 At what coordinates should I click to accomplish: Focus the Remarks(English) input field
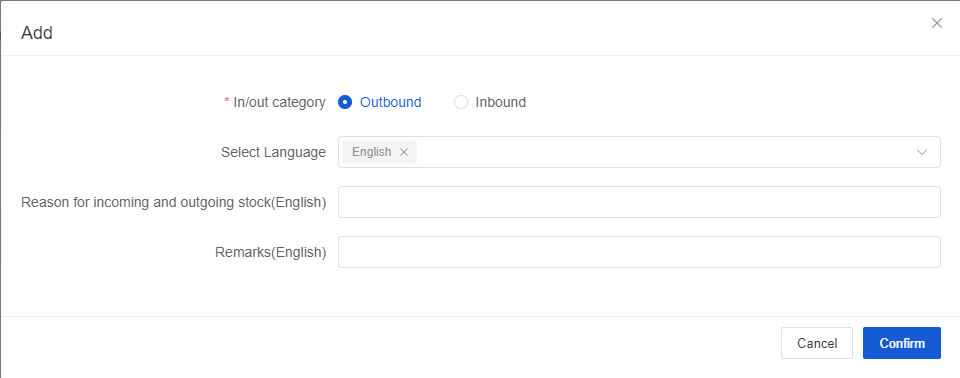click(639, 252)
